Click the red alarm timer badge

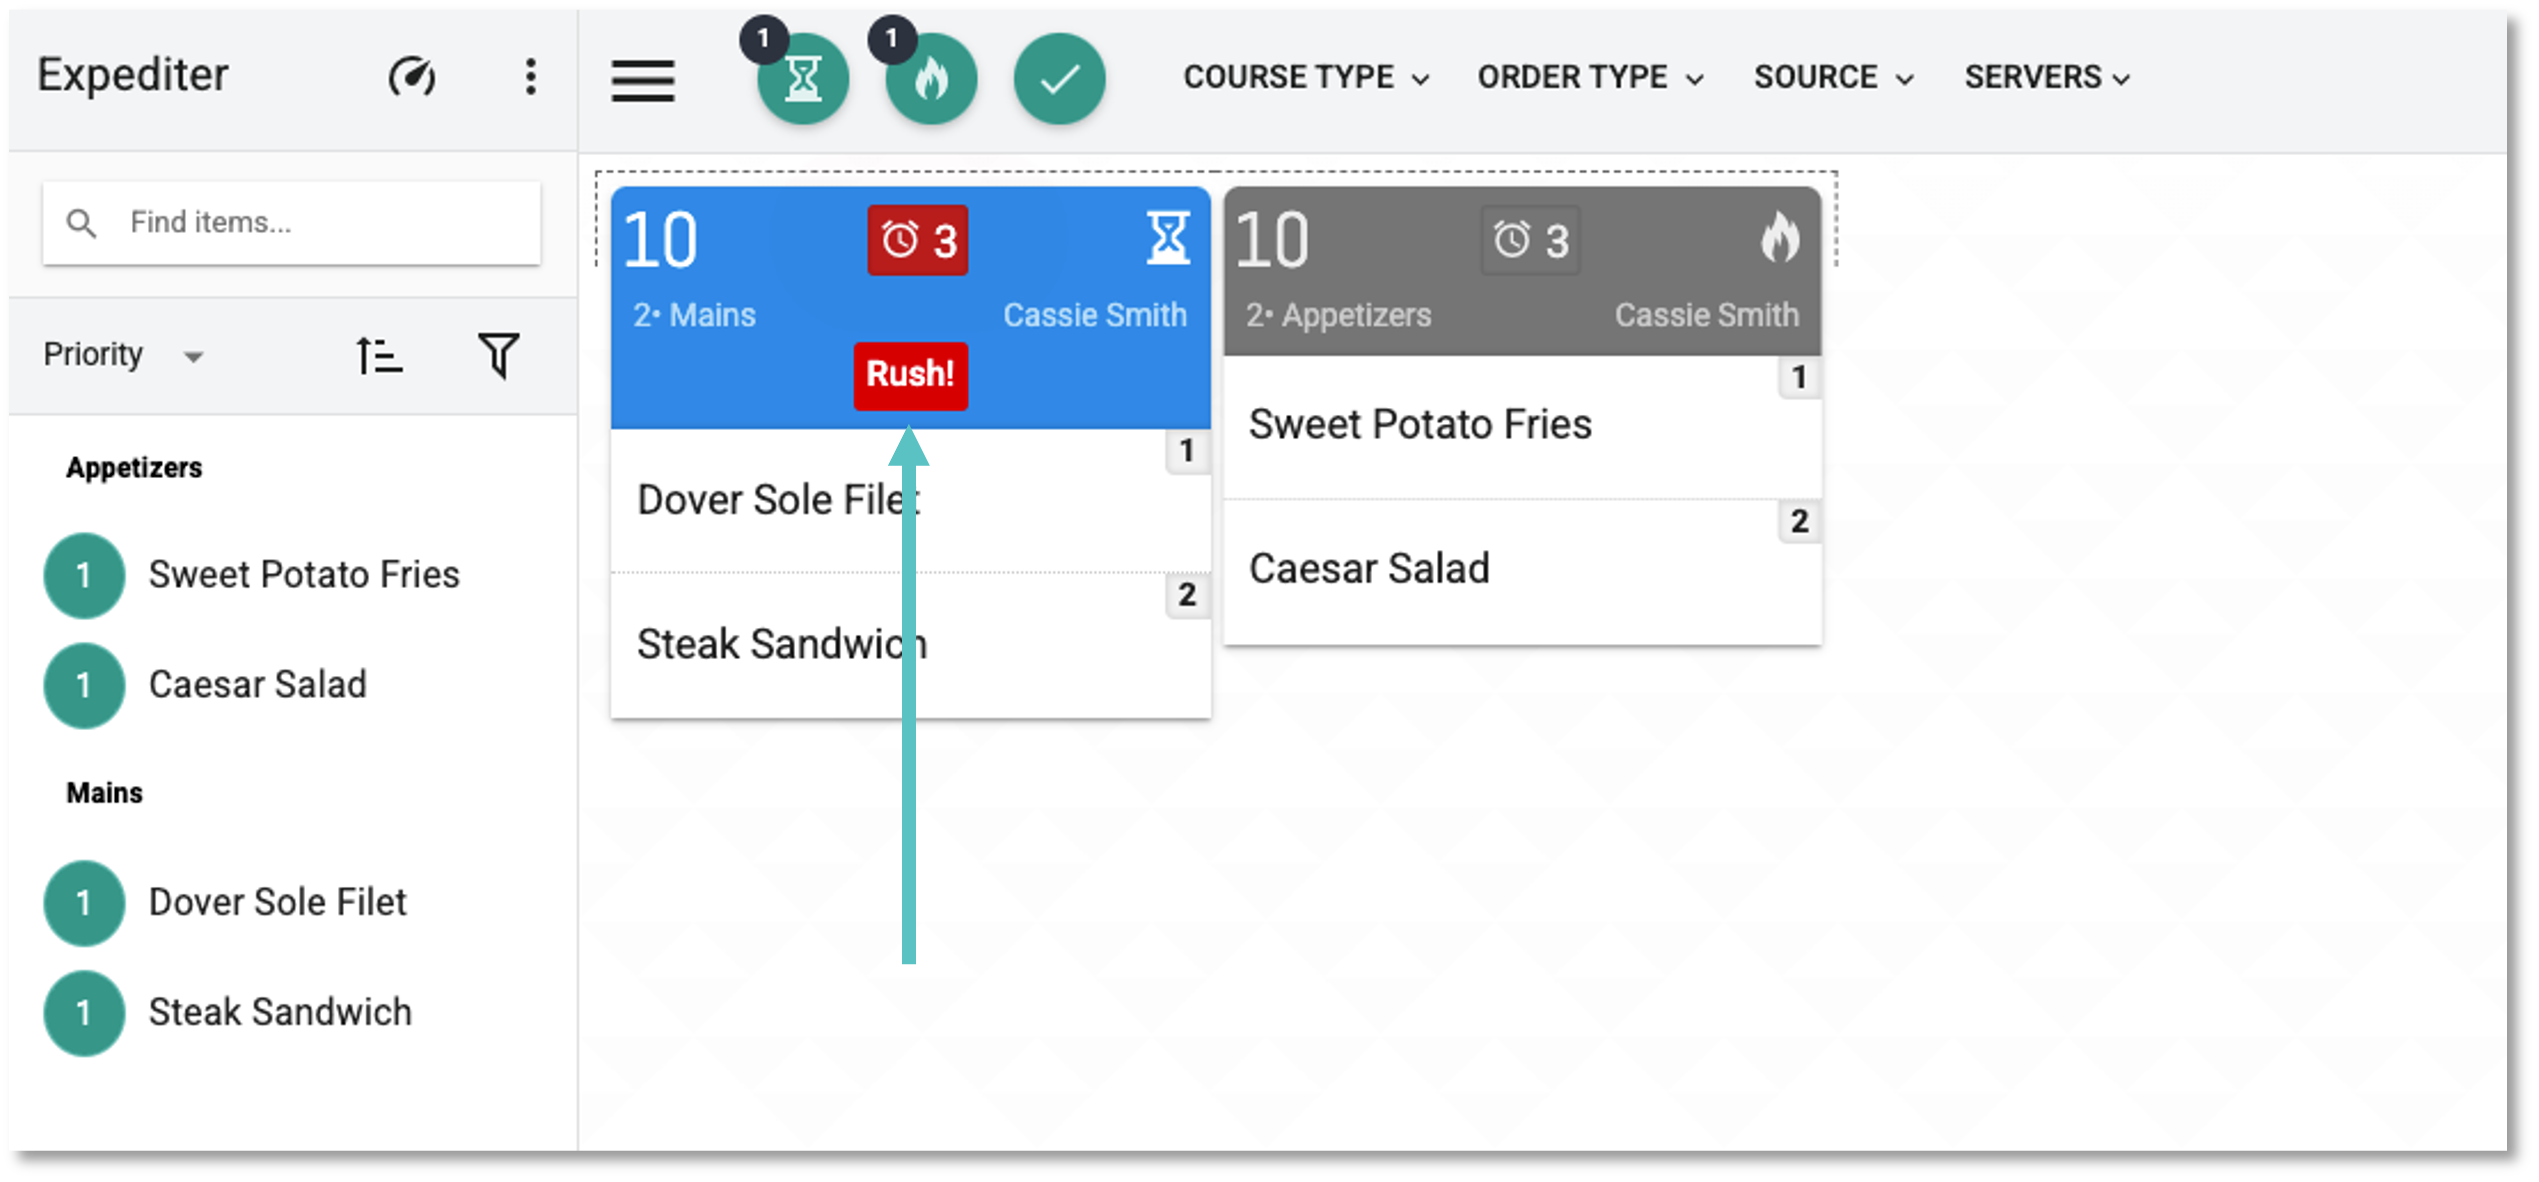pyautogui.click(x=918, y=240)
